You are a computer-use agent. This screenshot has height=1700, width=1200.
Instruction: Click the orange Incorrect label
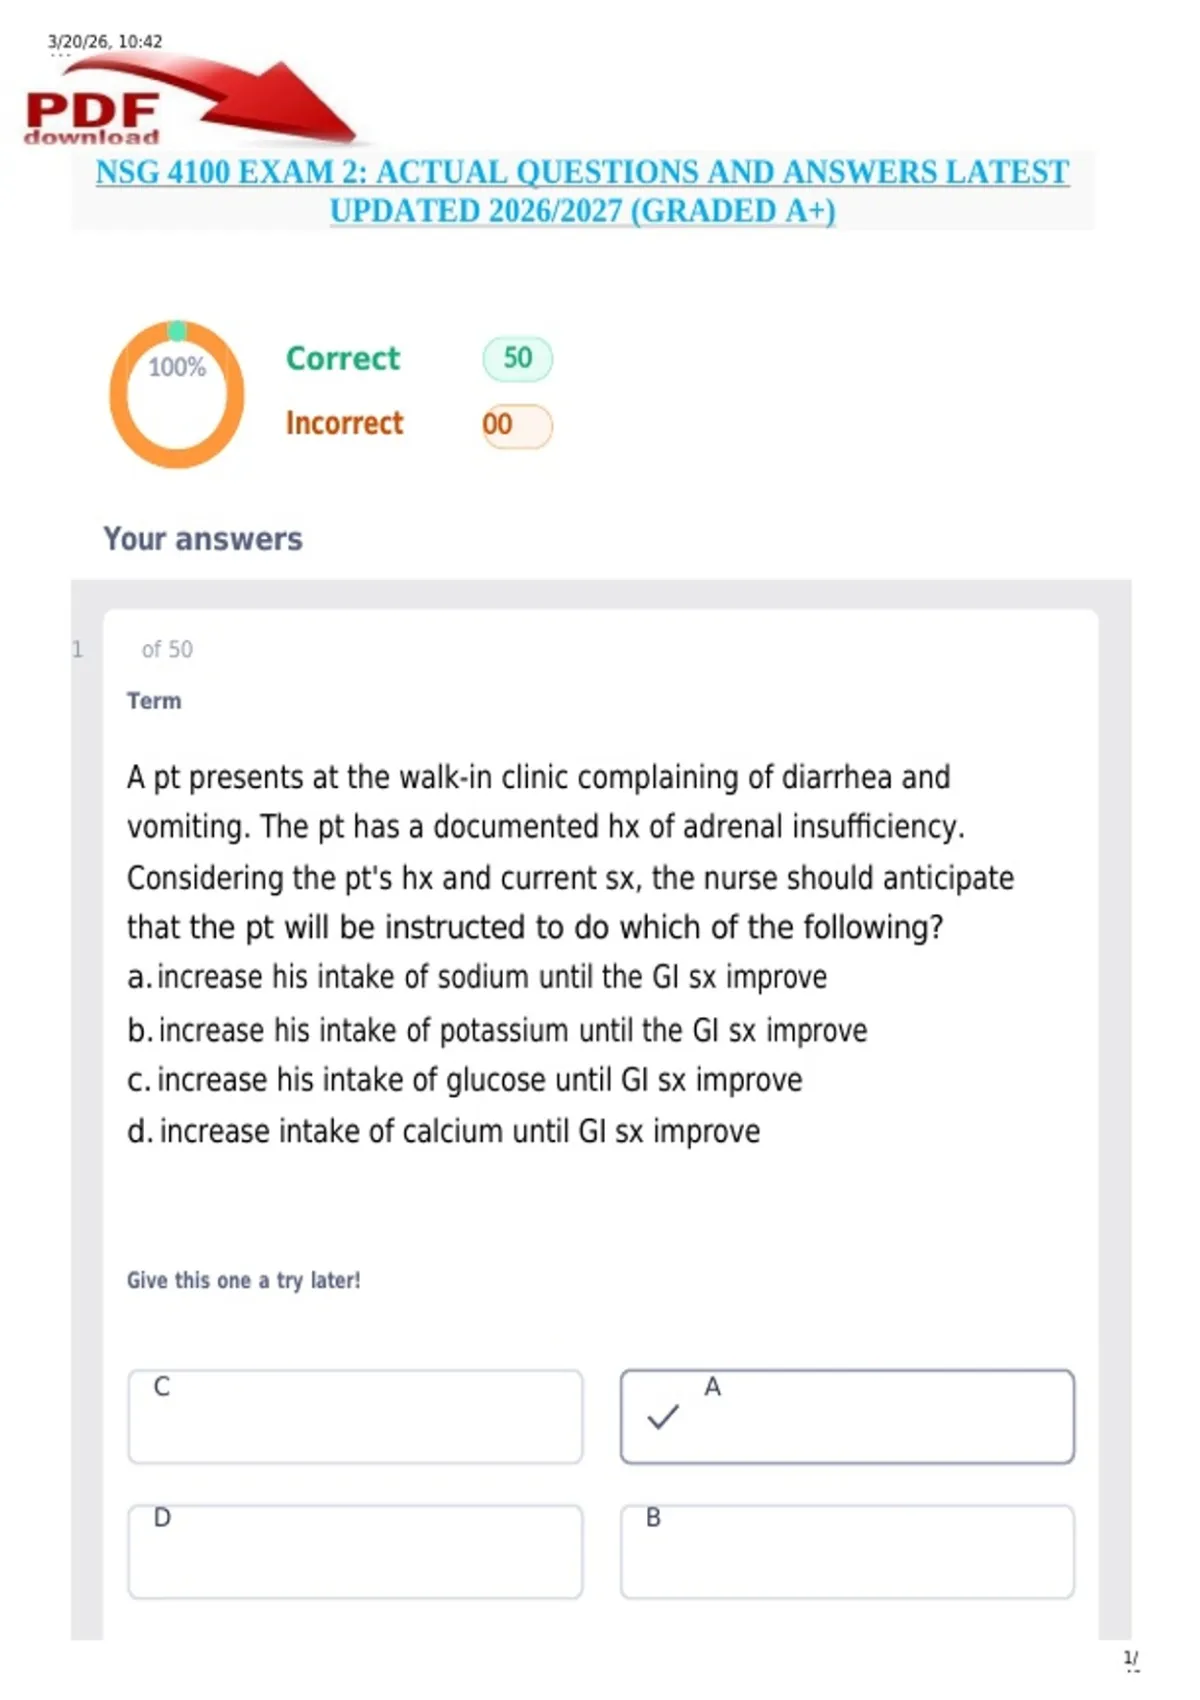coord(344,423)
